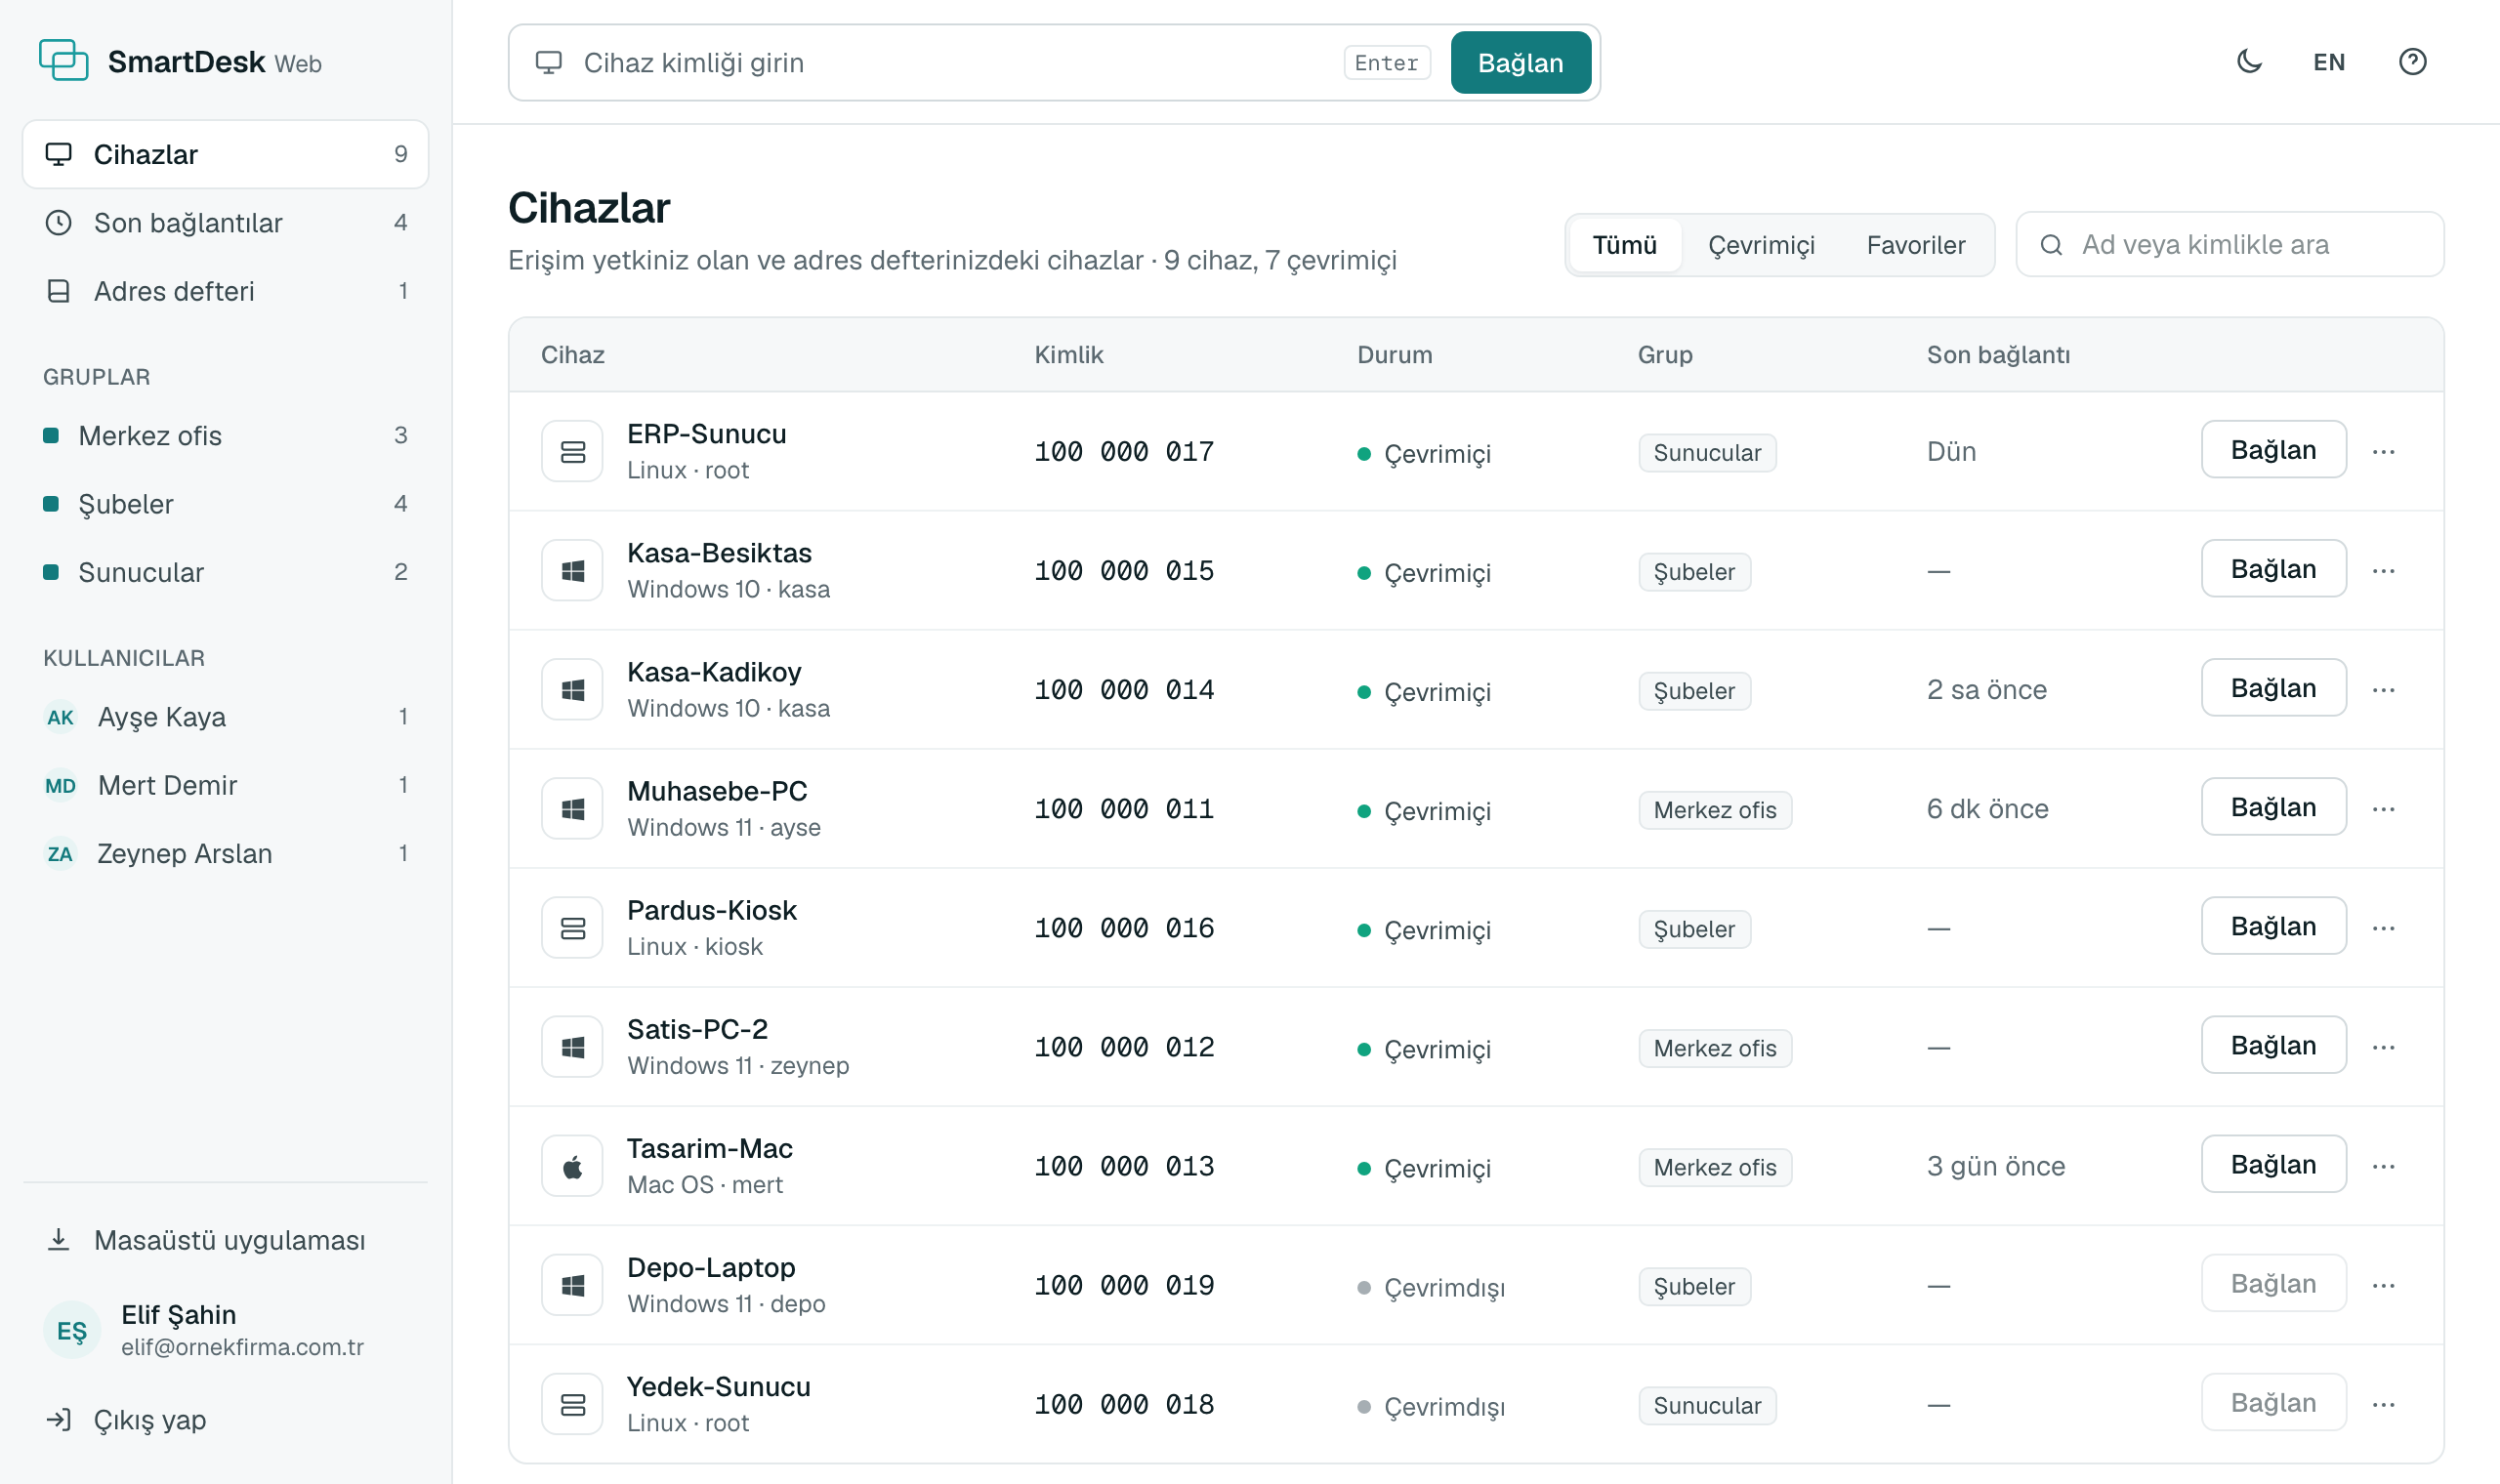Viewport: 2500px width, 1484px height.
Task: Open the help question mark icon
Action: click(2412, 62)
